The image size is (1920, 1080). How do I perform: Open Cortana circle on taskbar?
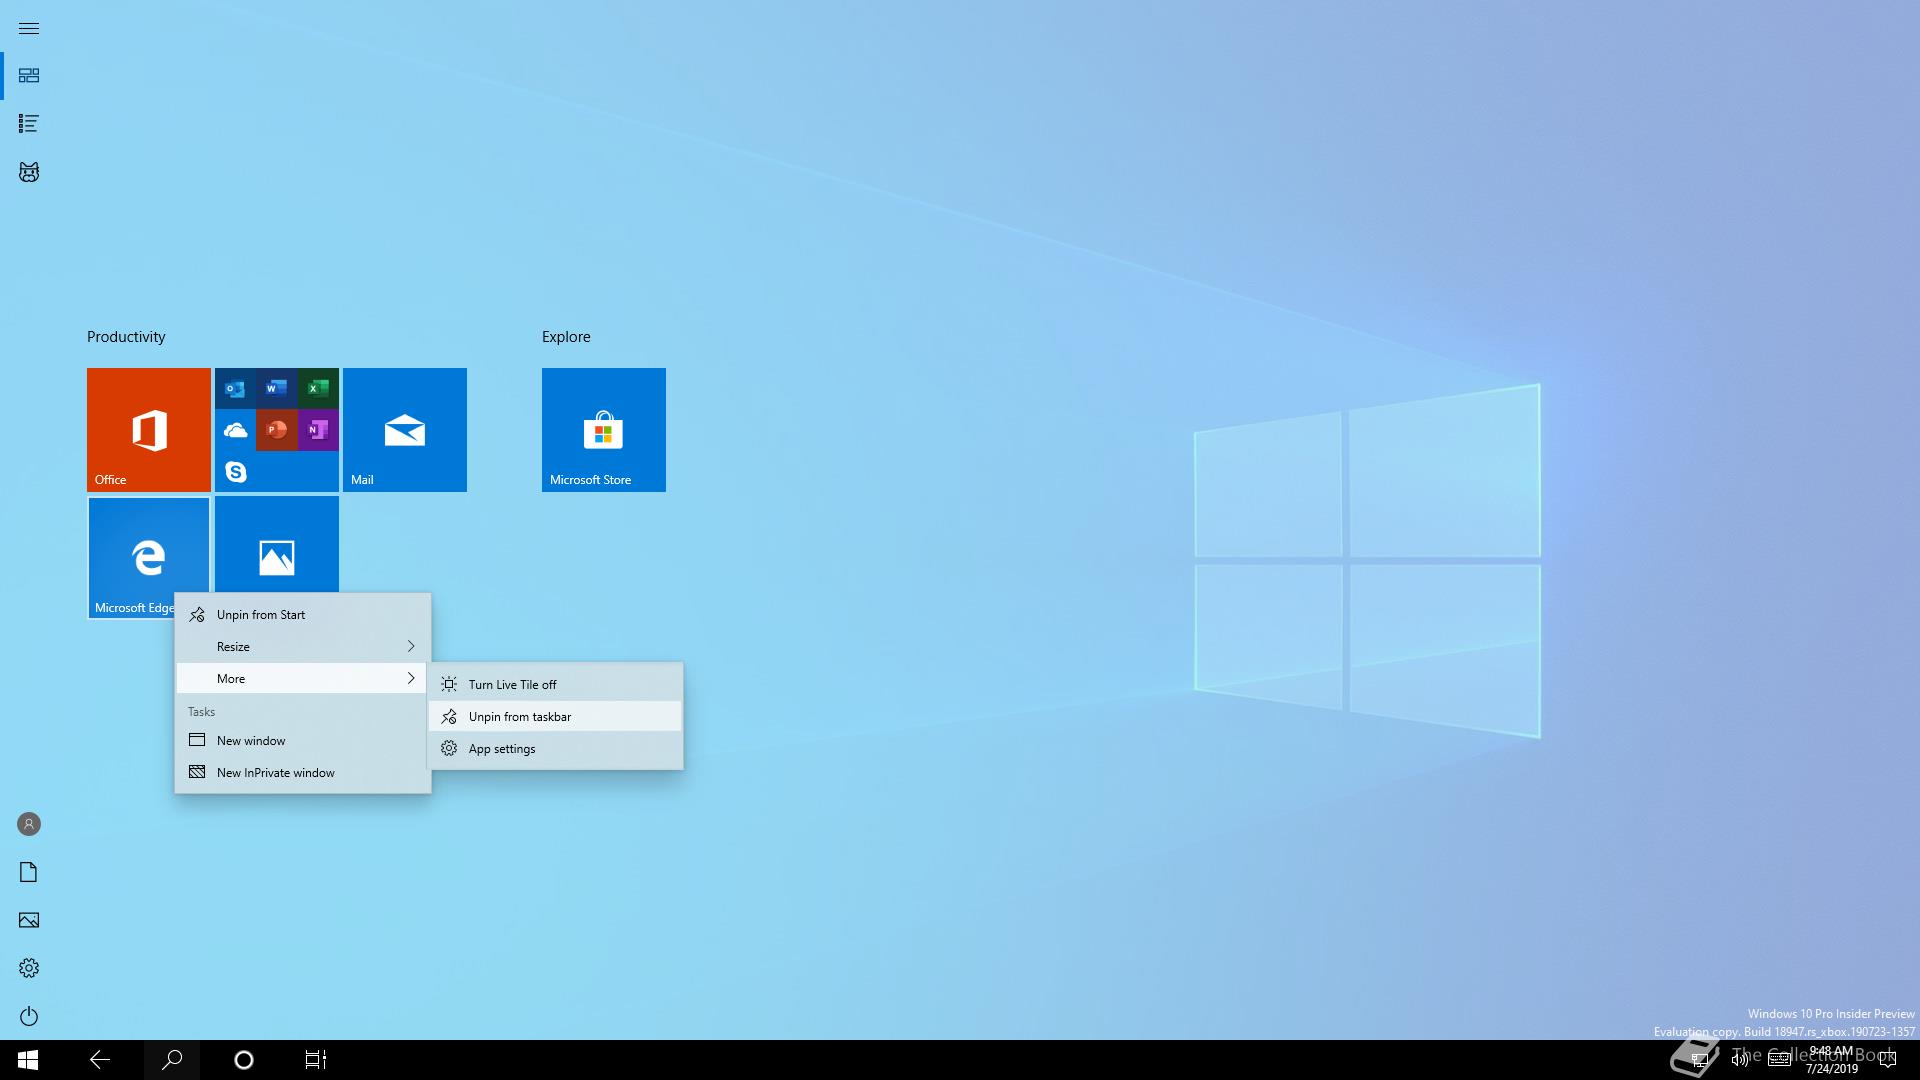244,1060
